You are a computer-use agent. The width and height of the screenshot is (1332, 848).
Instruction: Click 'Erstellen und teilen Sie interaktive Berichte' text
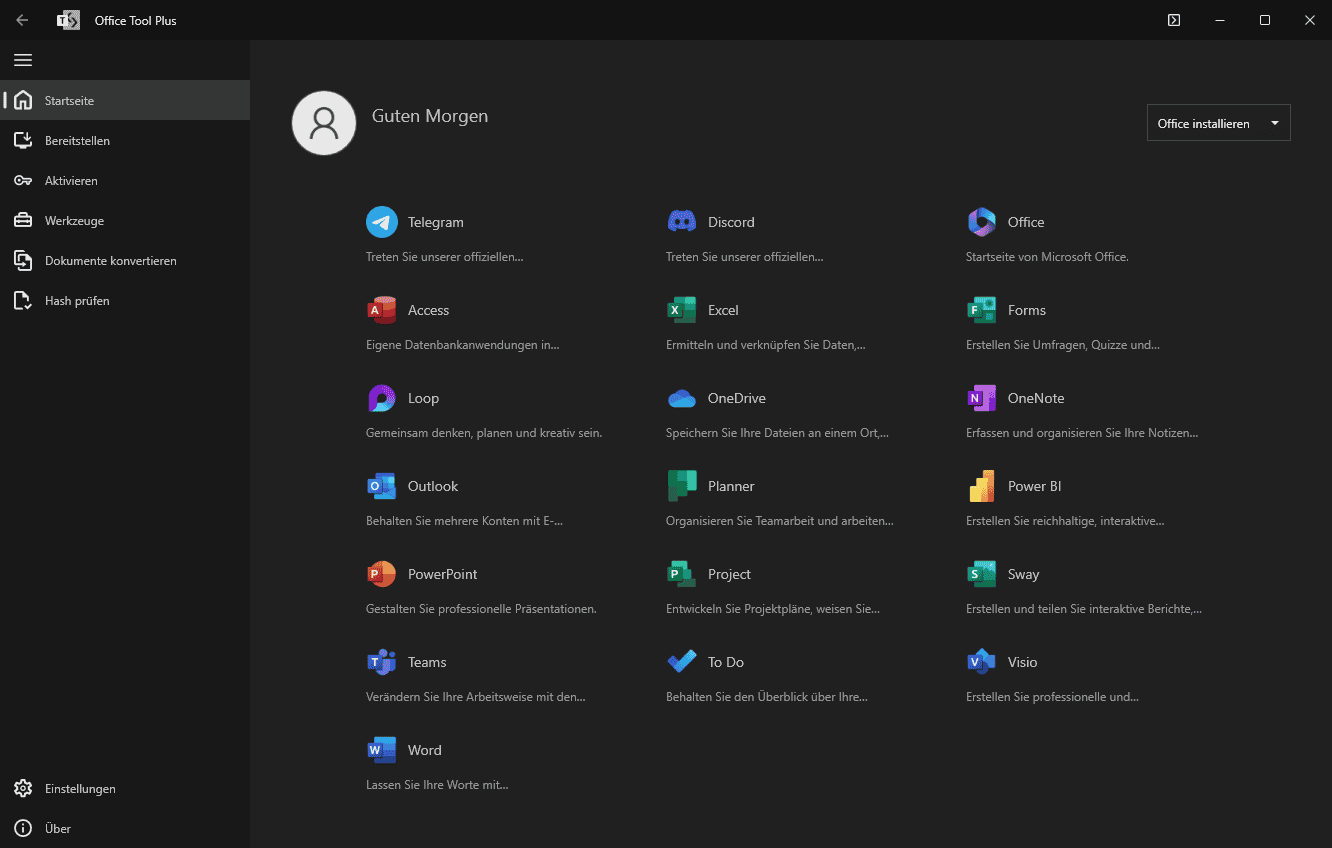[1084, 609]
